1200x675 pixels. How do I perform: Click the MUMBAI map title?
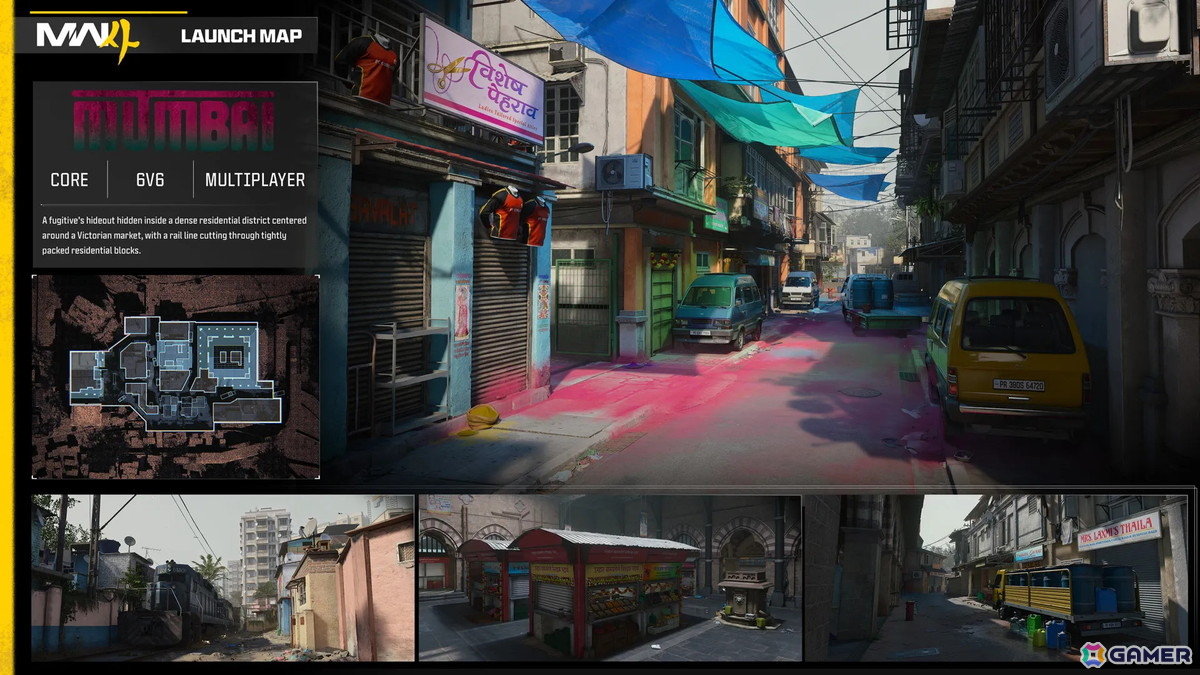point(175,121)
